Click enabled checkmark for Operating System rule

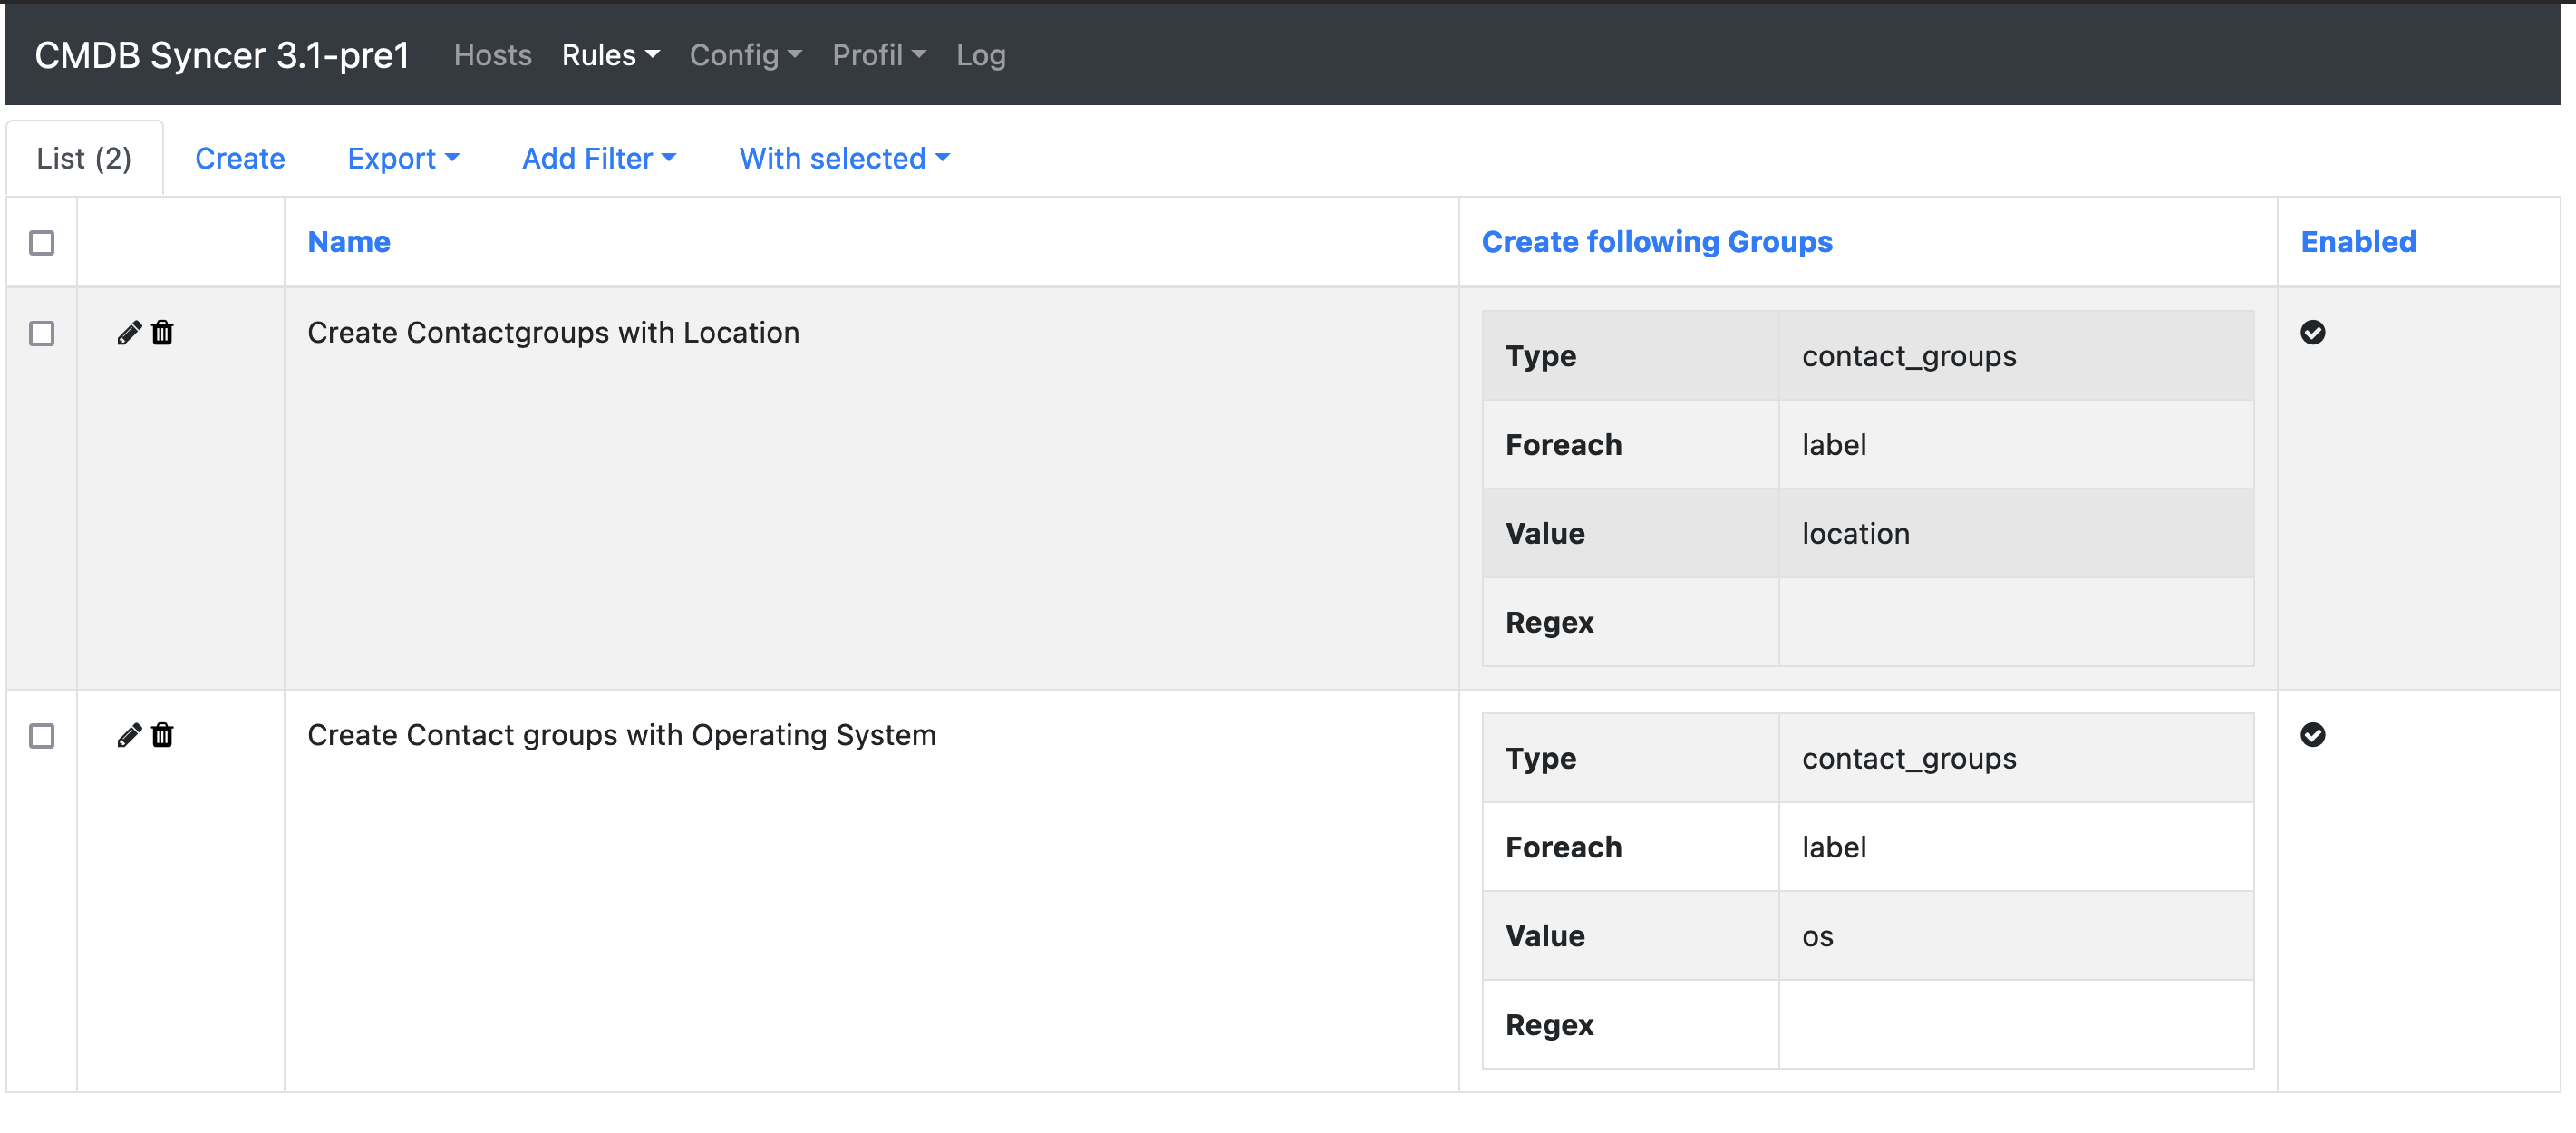tap(2312, 735)
